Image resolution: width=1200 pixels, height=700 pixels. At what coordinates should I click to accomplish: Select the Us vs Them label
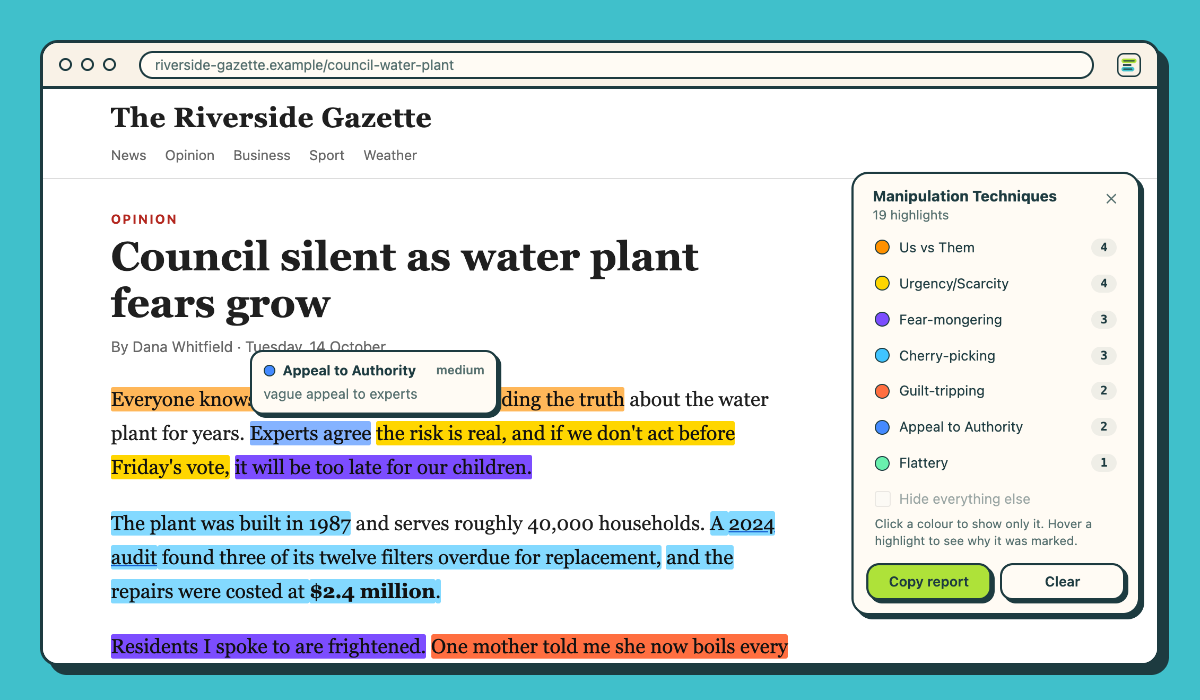point(936,247)
